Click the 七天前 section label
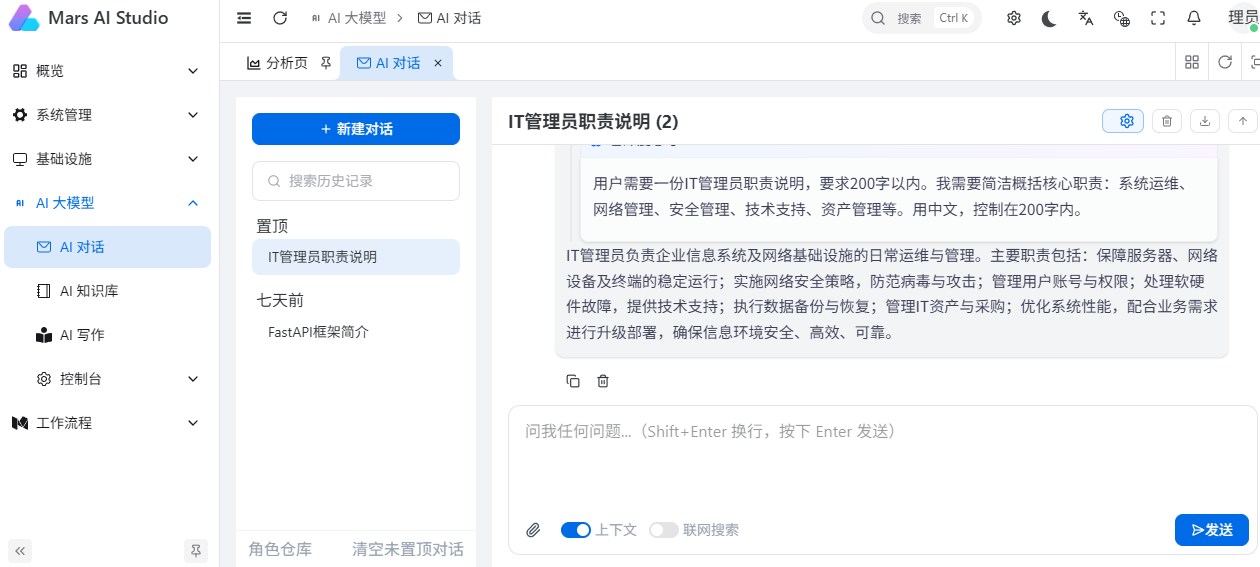Image resolution: width=1260 pixels, height=567 pixels. pos(280,300)
